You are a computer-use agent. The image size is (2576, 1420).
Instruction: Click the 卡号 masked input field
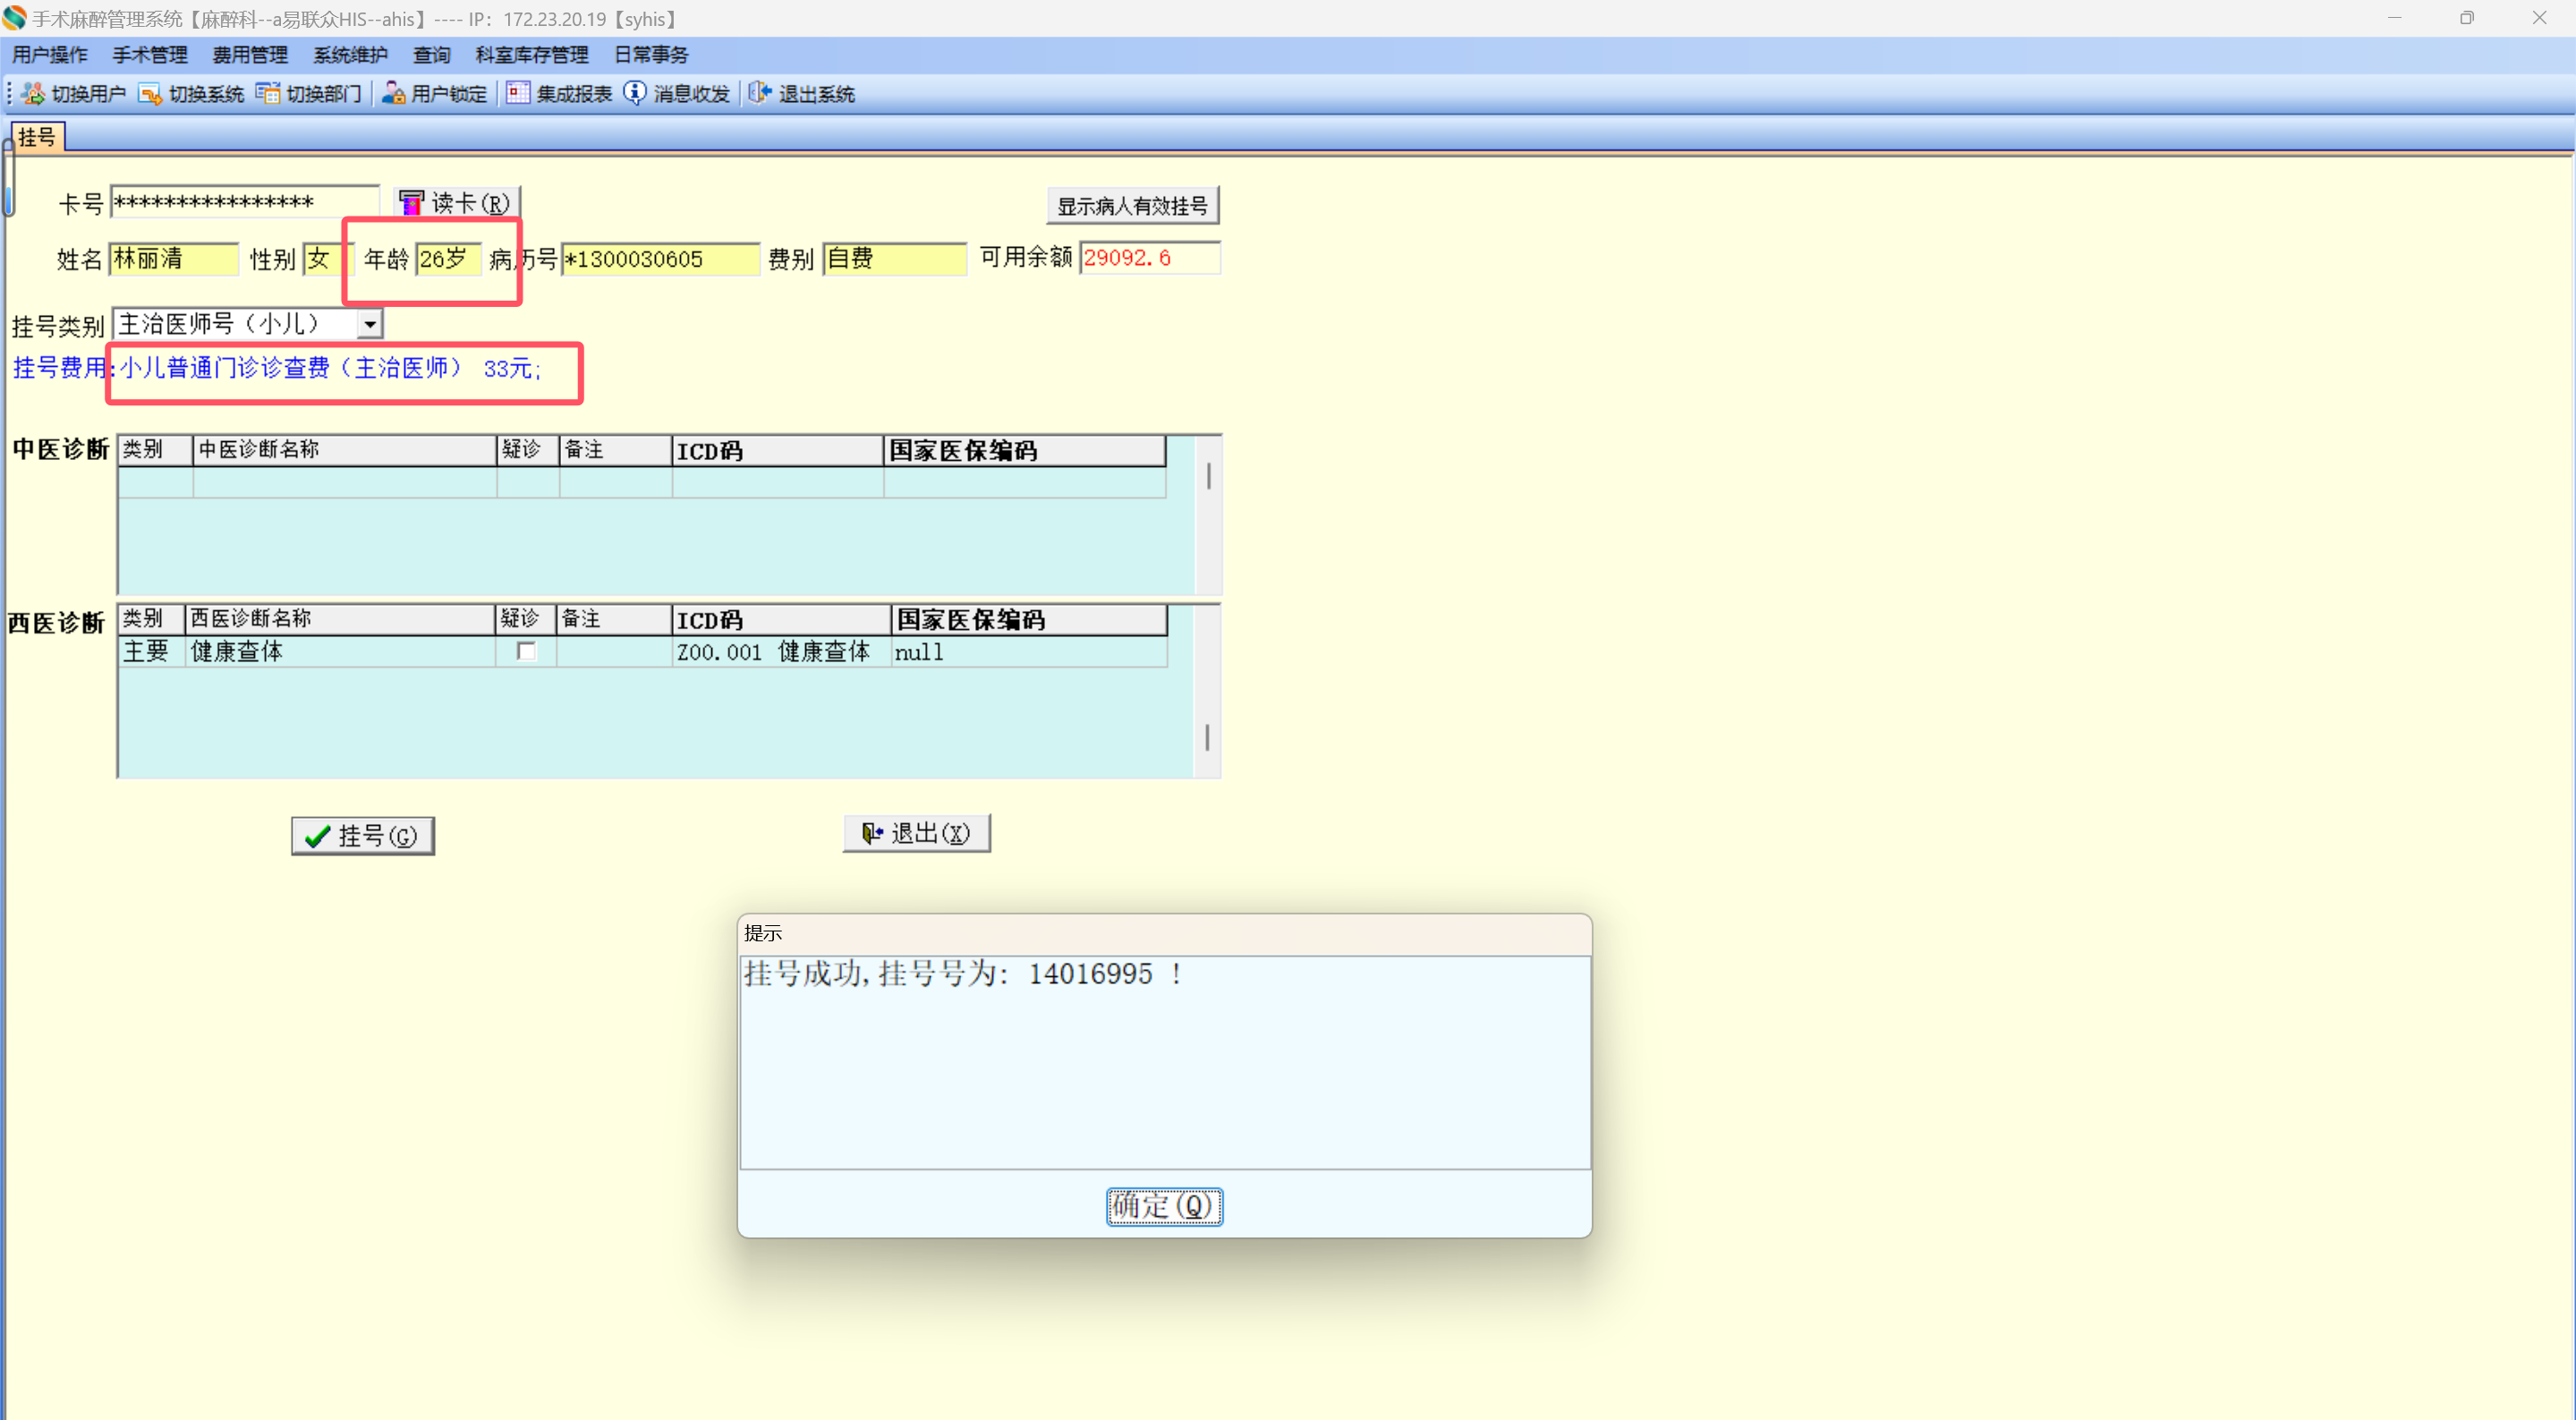tap(244, 203)
